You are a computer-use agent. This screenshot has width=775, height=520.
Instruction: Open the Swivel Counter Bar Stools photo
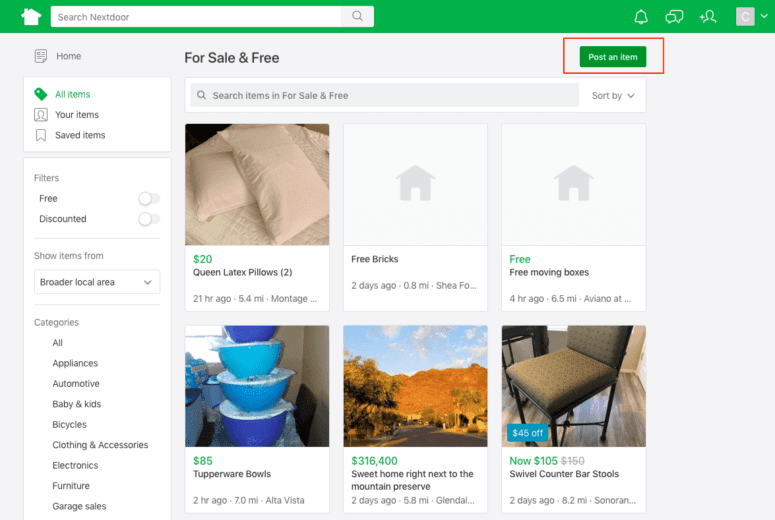click(x=573, y=385)
